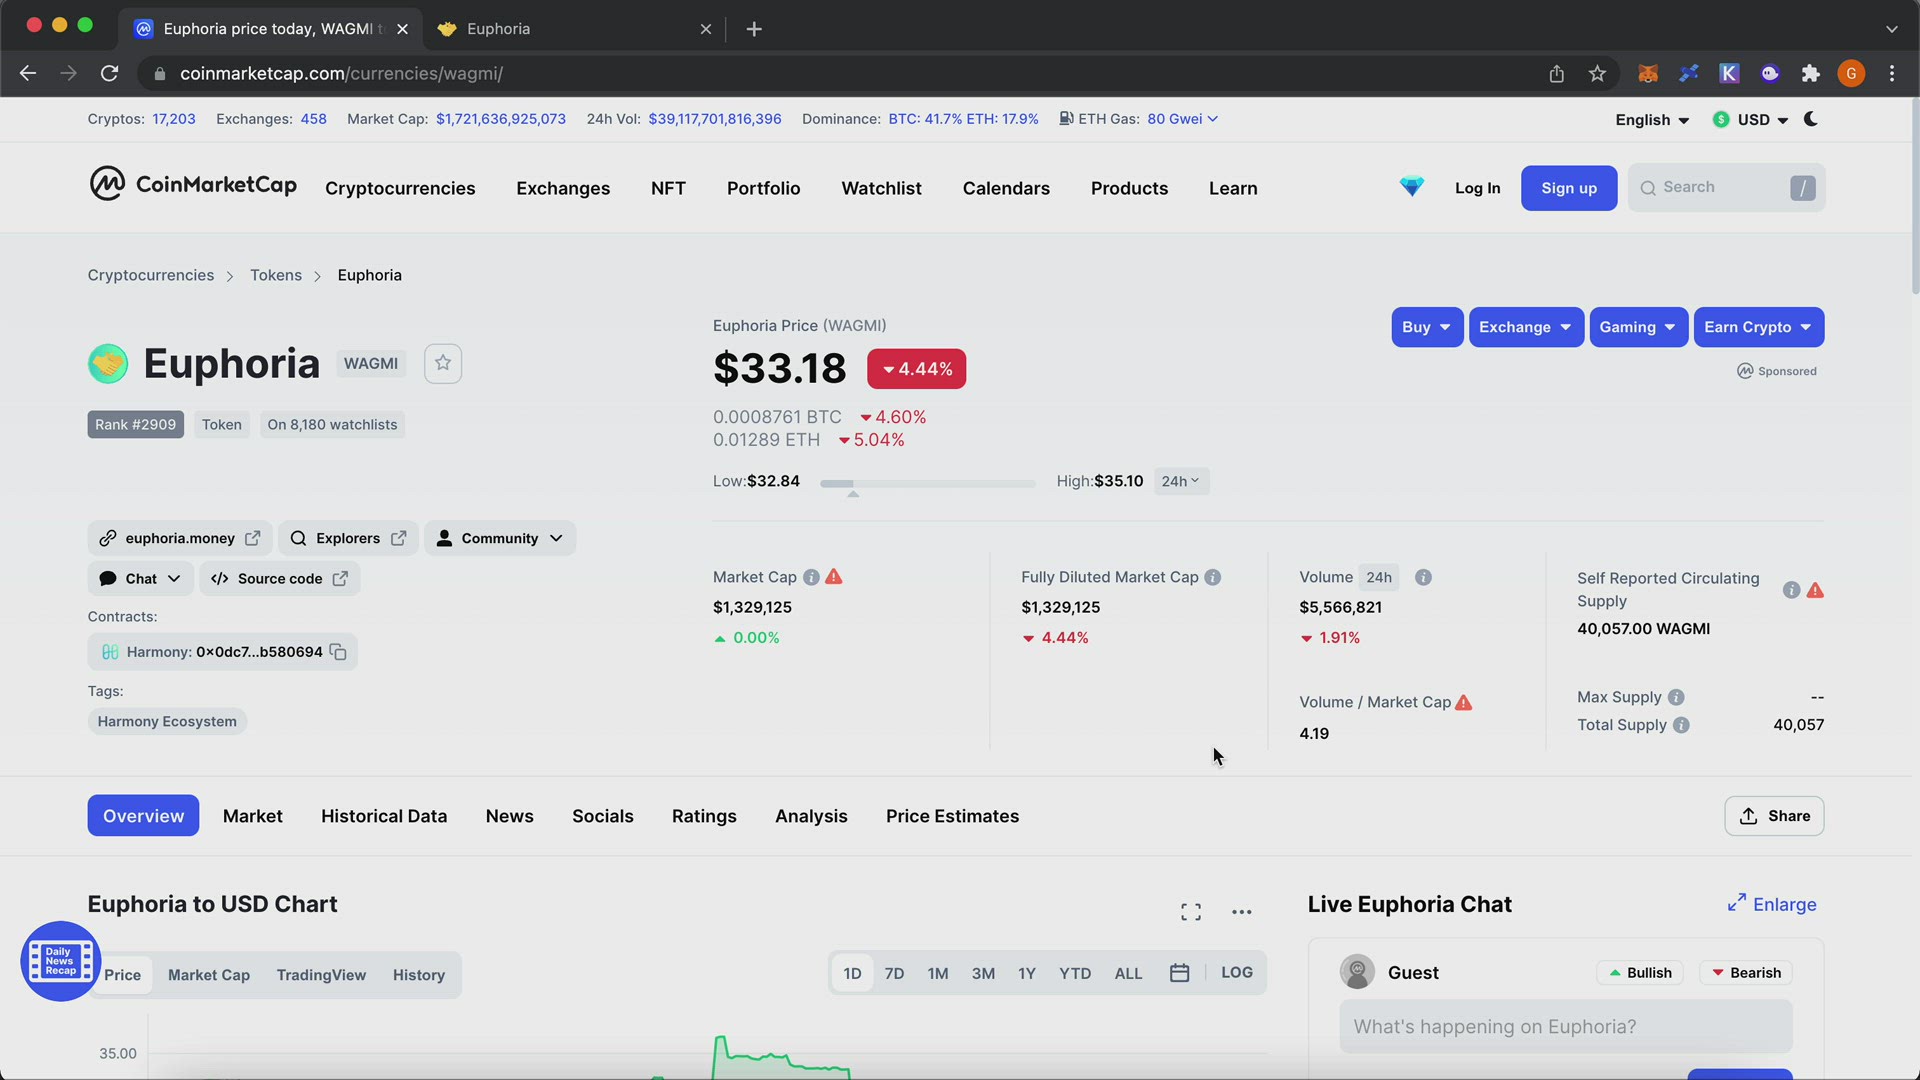Open the K browser extension
Image resolution: width=1920 pixels, height=1080 pixels.
point(1729,73)
